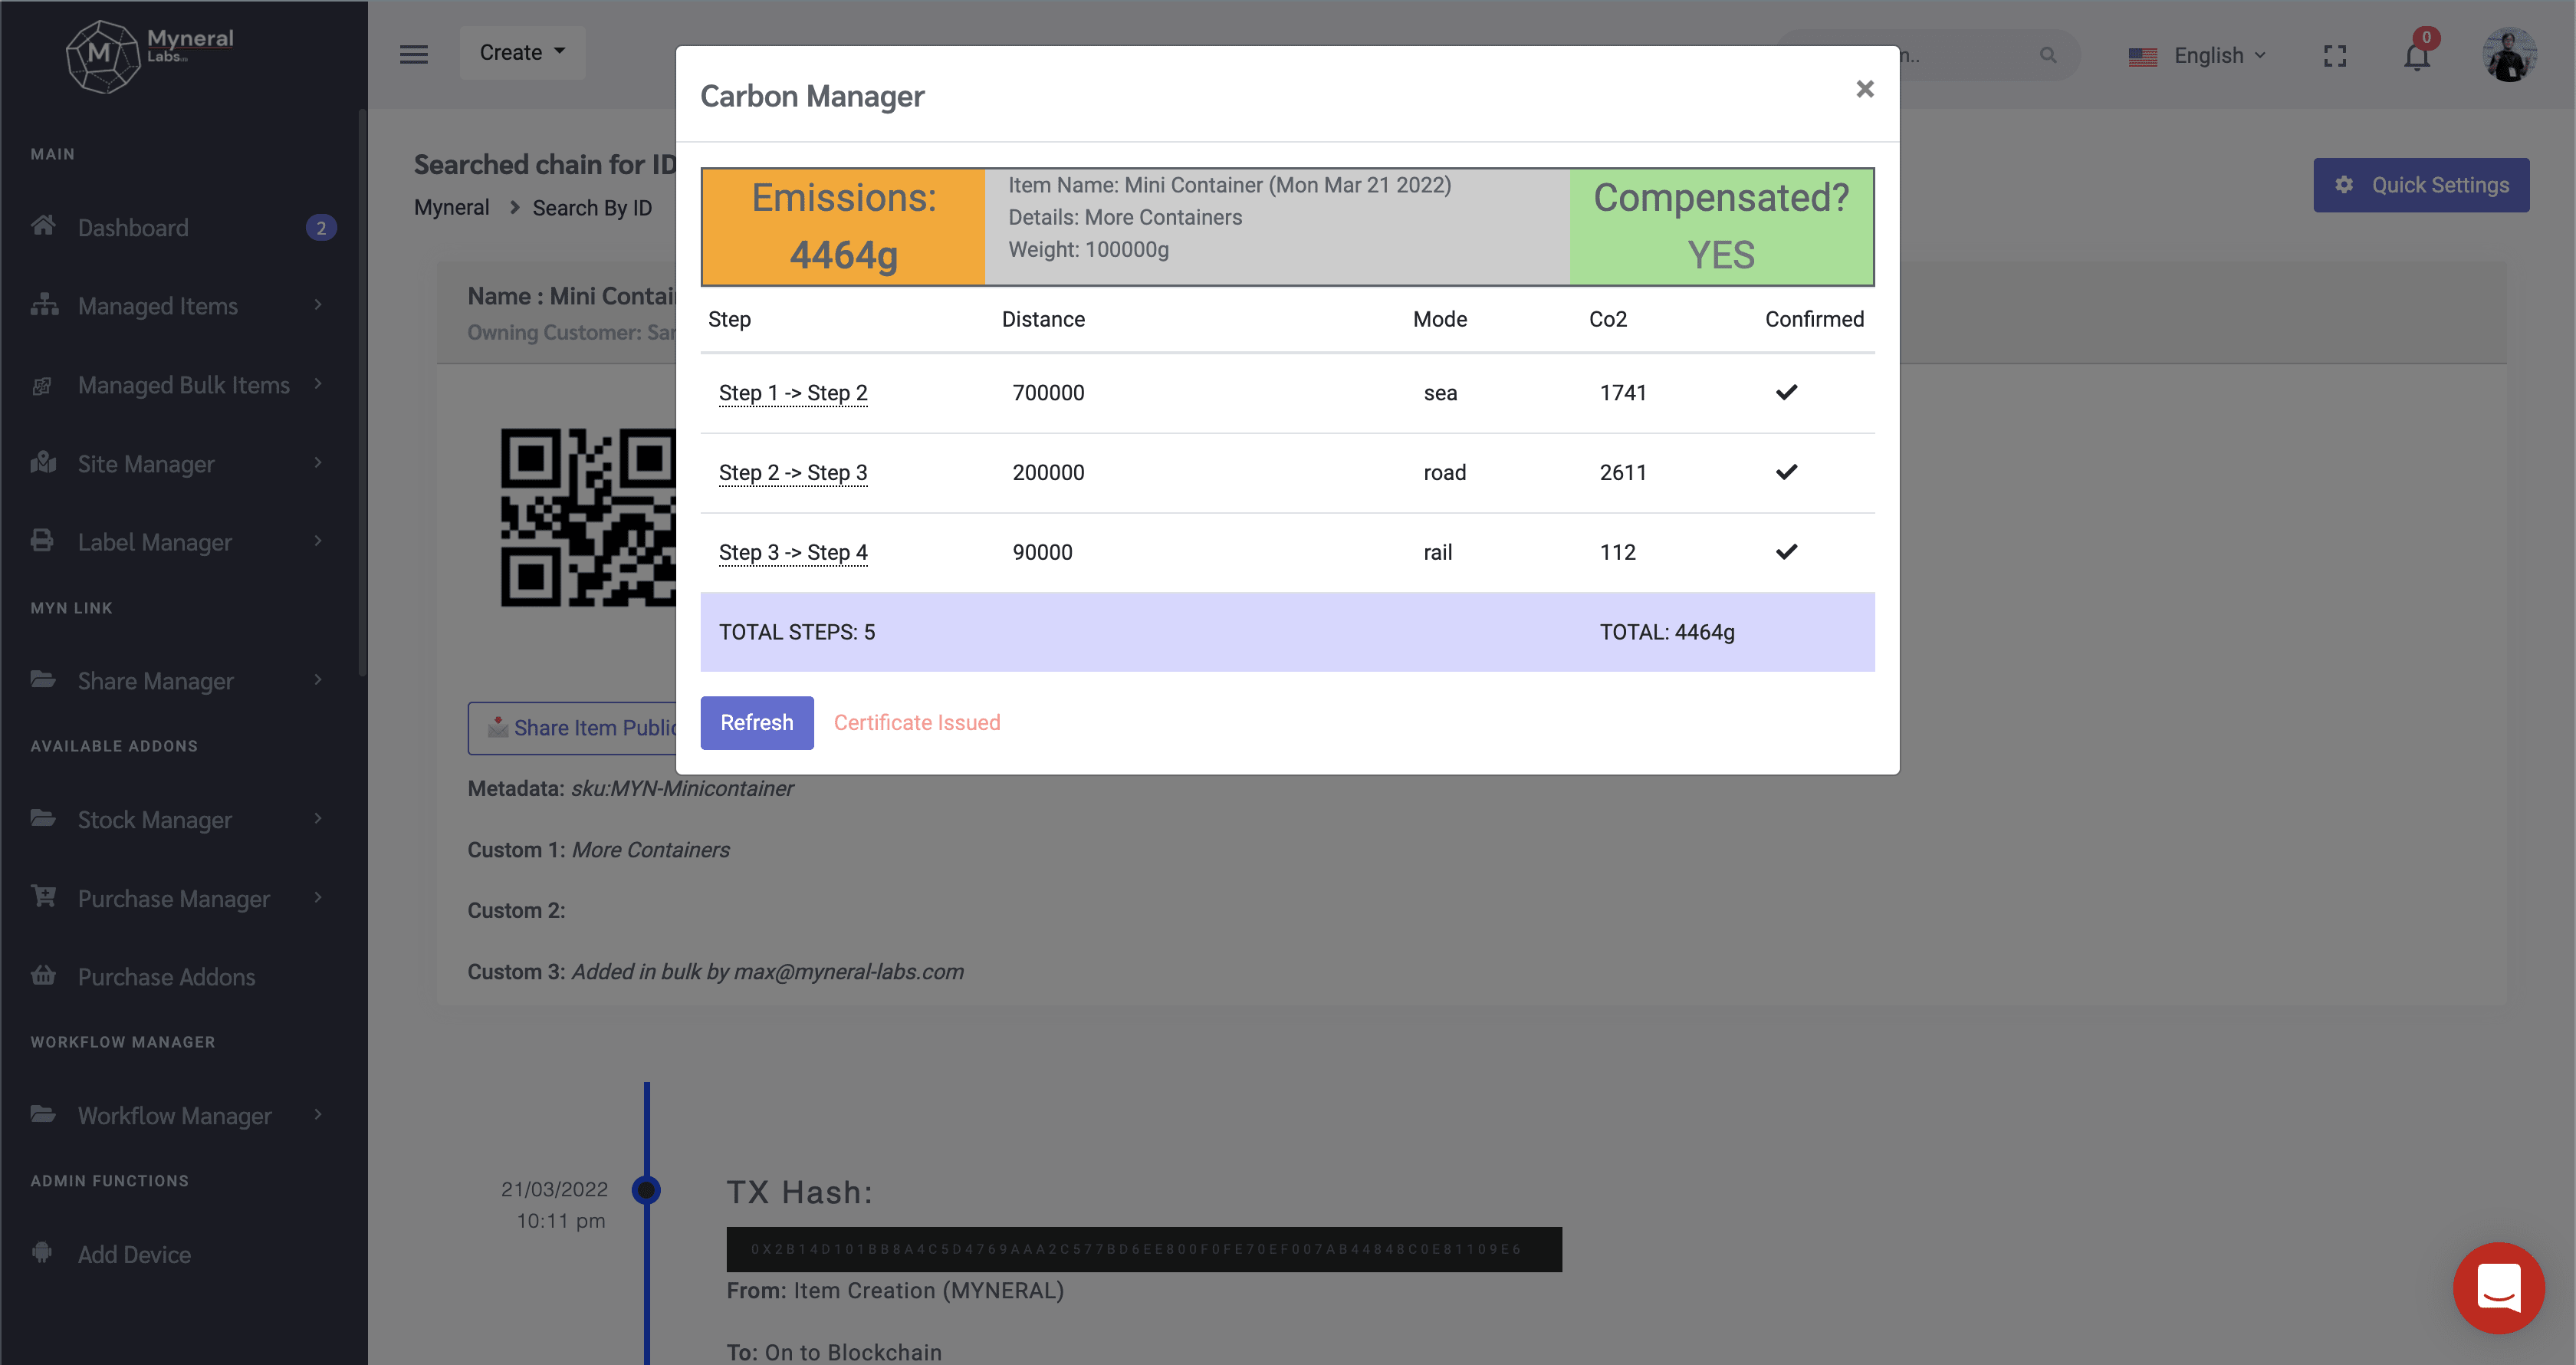Click the Add Device android icon

click(42, 1252)
